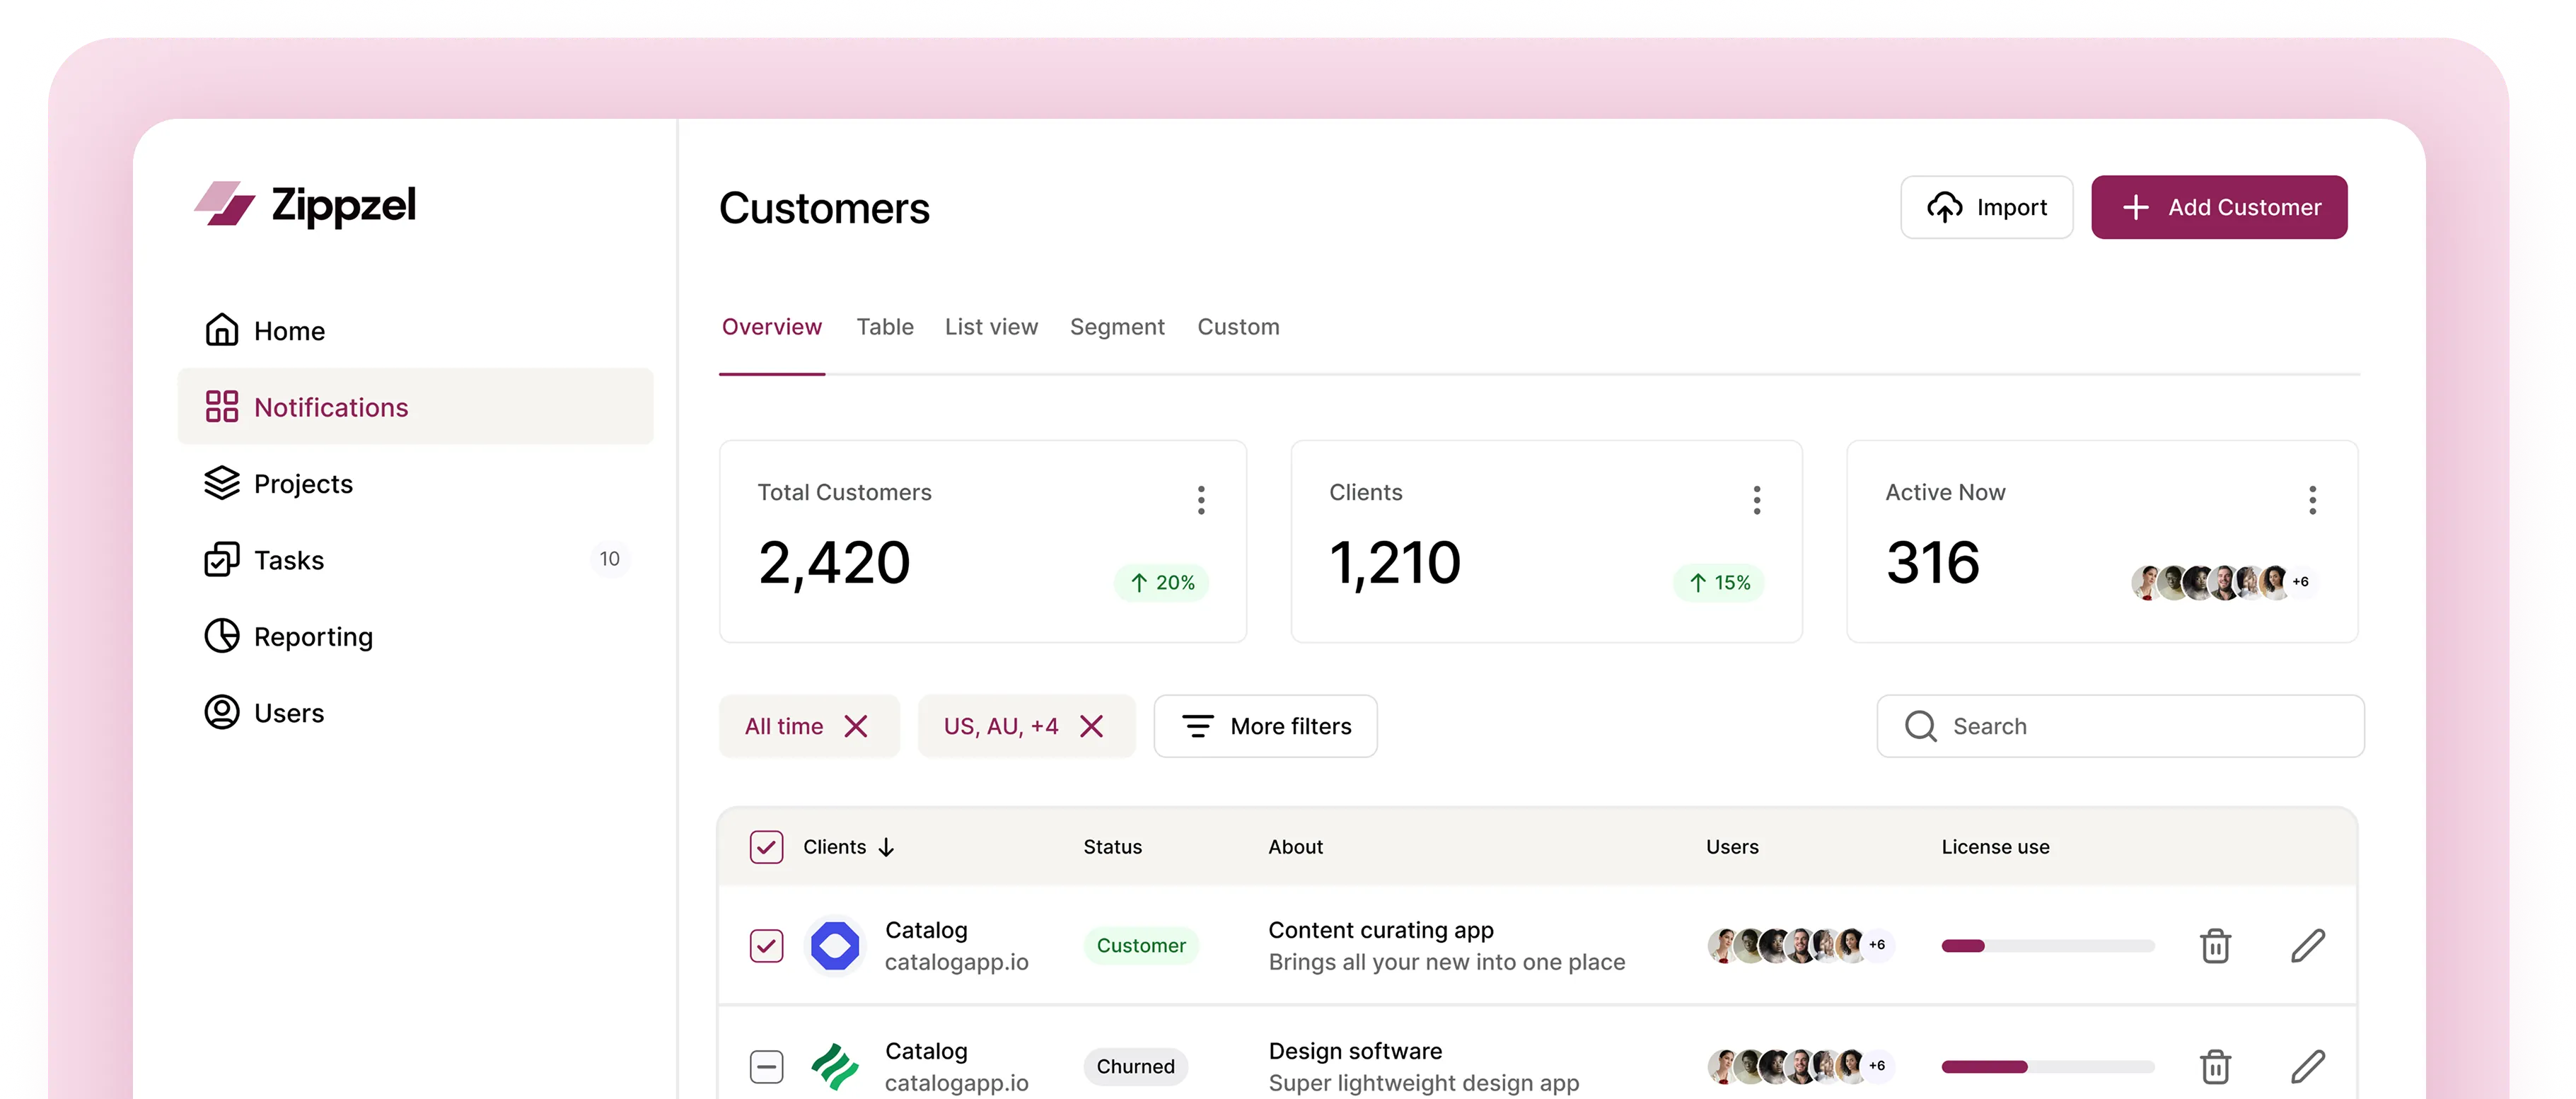The image size is (2576, 1099).
Task: Uncheck the Customer status Catalog row checkbox
Action: click(766, 945)
